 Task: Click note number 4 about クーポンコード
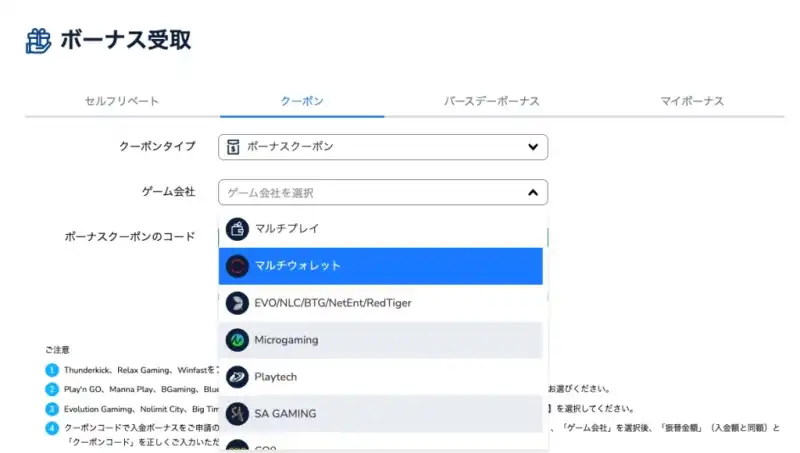pos(52,428)
